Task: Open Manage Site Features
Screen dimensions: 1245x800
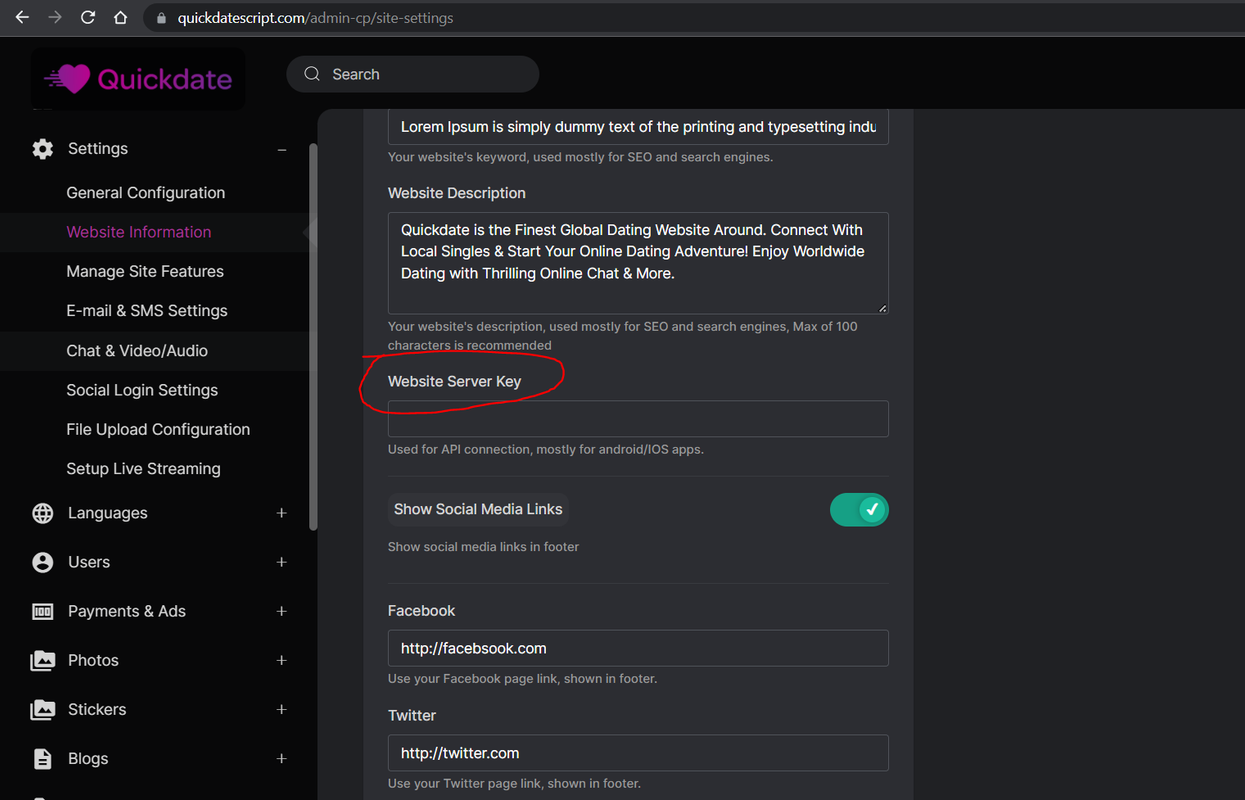Action: pyautogui.click(x=145, y=271)
